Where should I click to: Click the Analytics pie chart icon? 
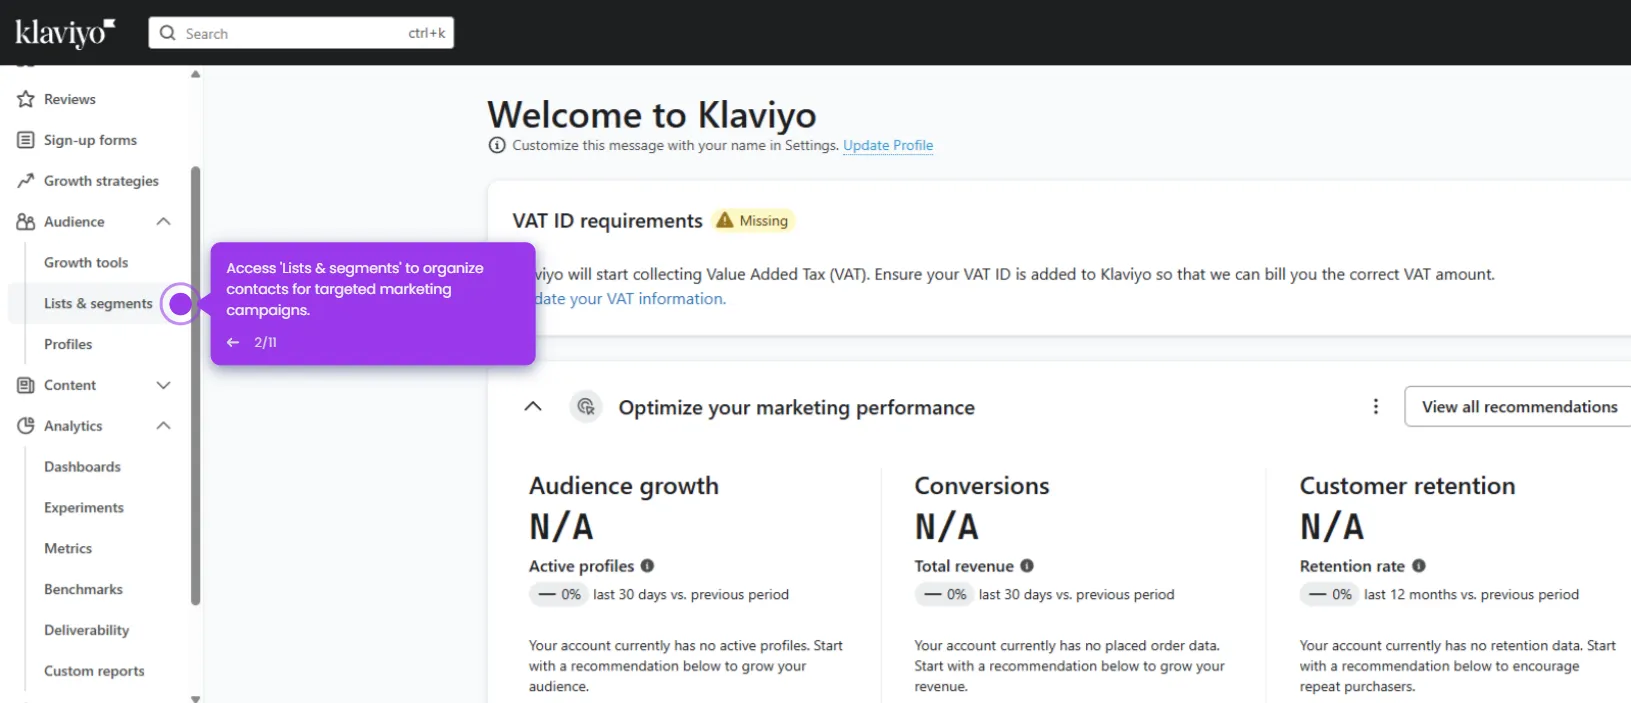coord(26,426)
